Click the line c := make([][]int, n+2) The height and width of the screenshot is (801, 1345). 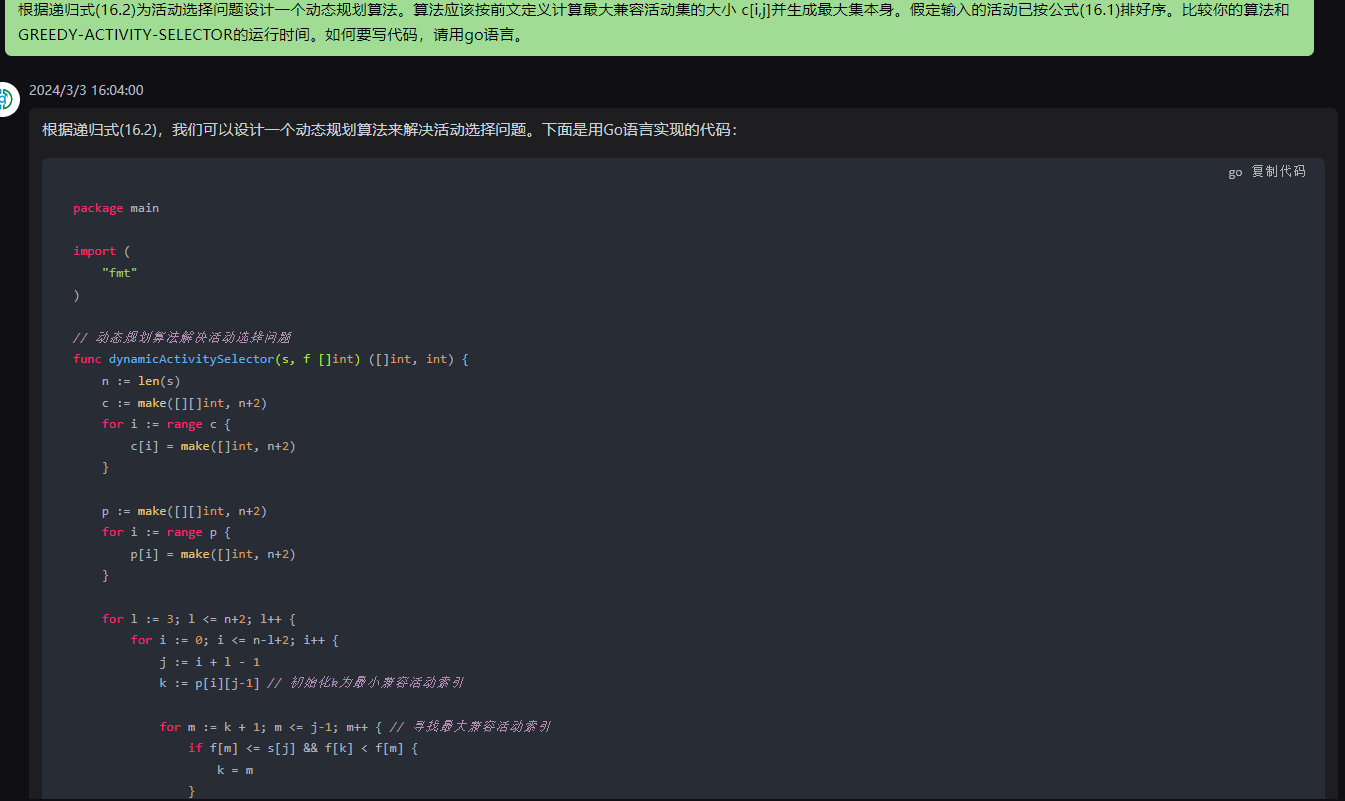tap(184, 403)
